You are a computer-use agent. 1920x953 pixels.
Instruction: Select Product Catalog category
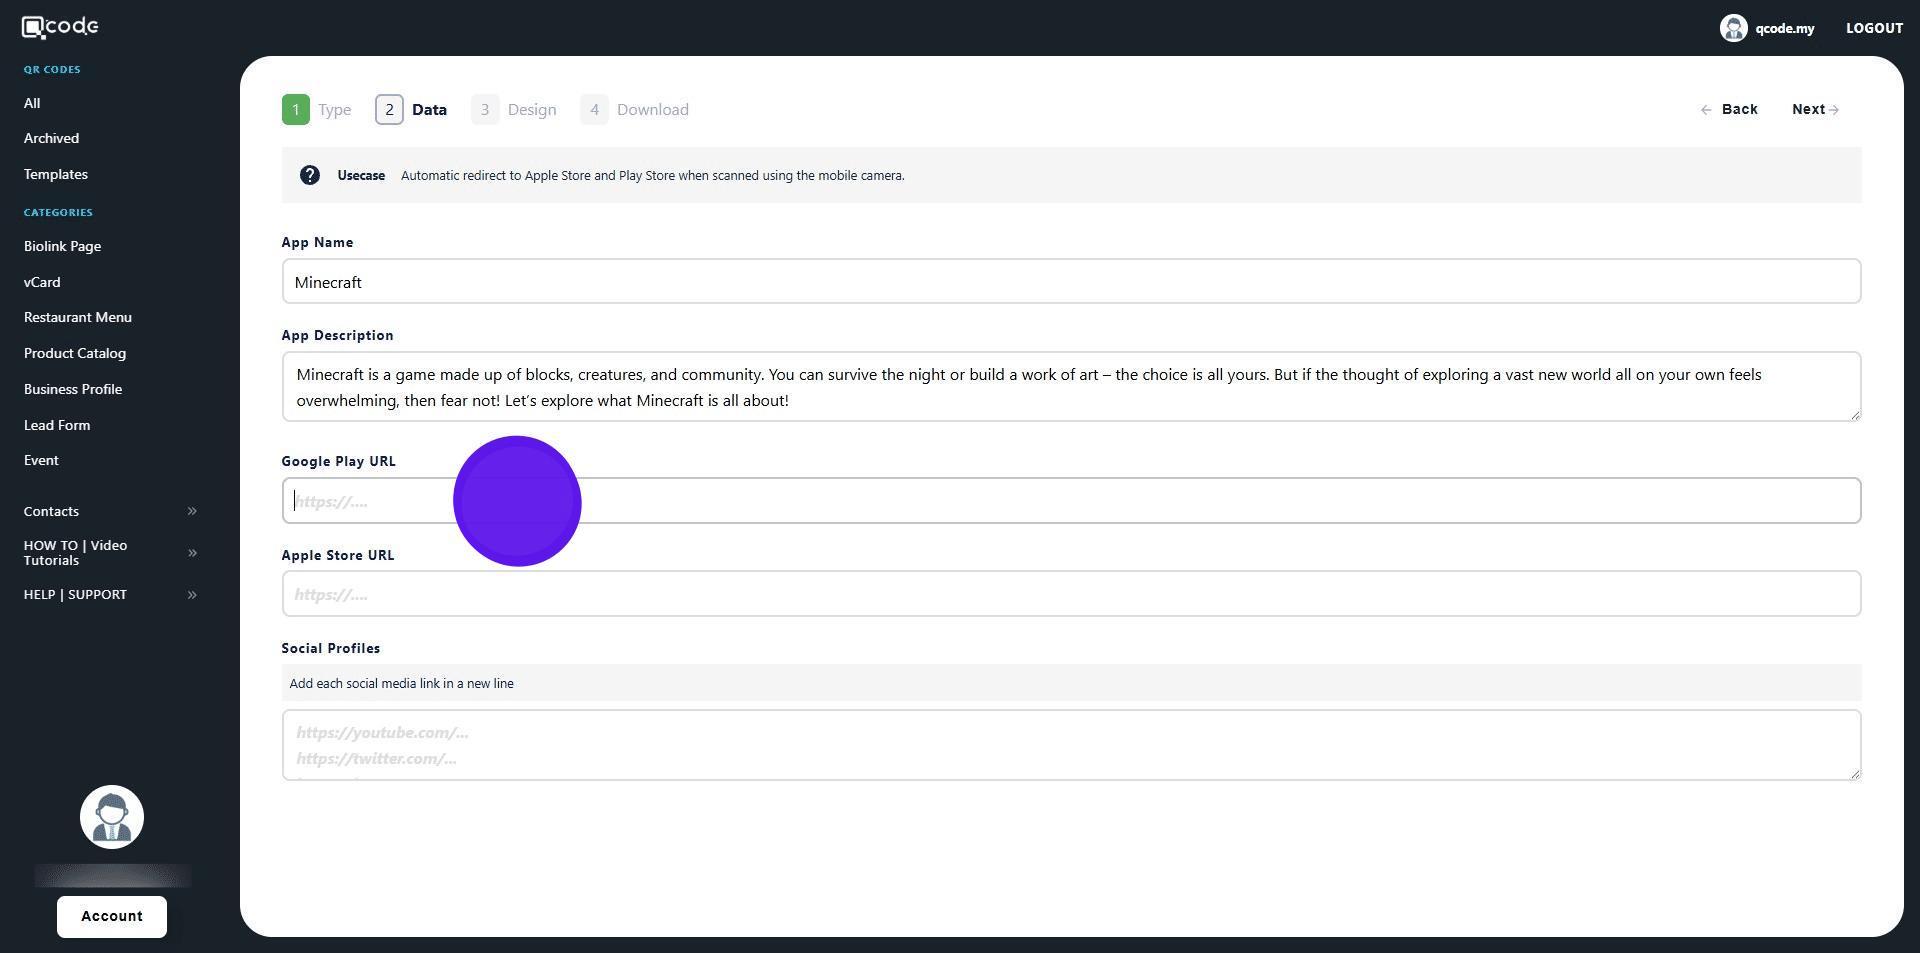pyautogui.click(x=75, y=353)
